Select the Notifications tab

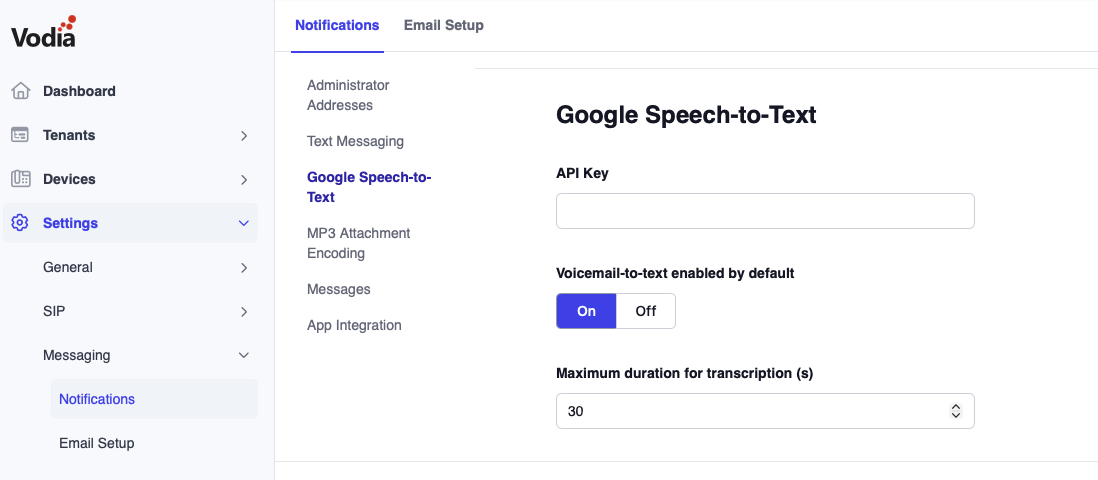pyautogui.click(x=337, y=25)
